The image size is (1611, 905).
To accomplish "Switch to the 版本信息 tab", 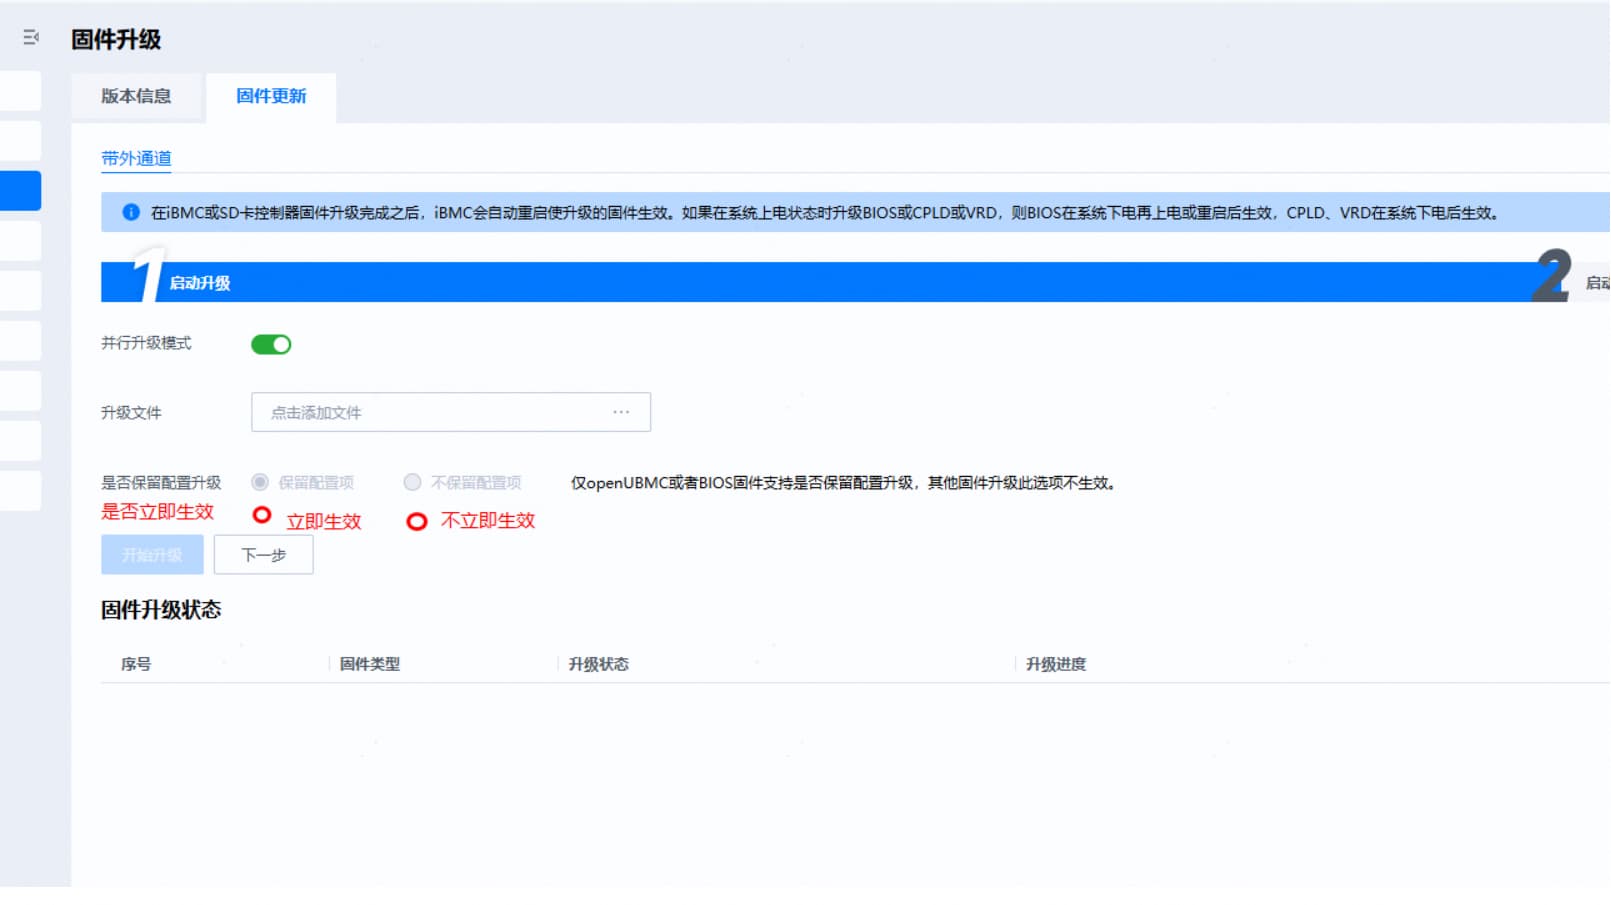I will (x=136, y=96).
